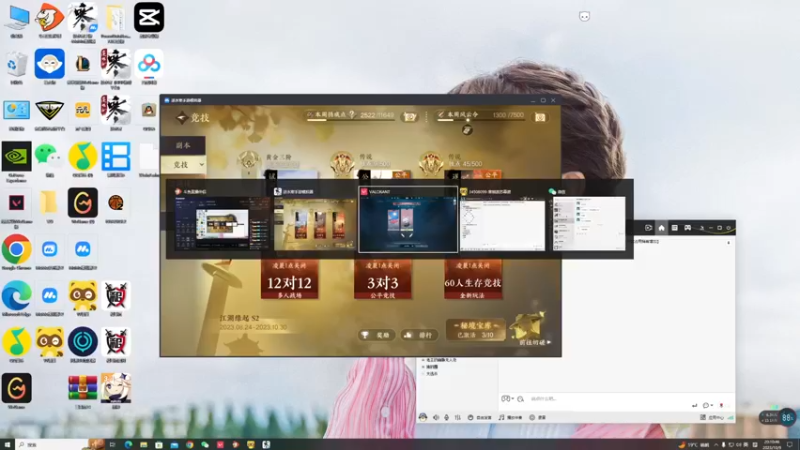Viewport: 800px width, 450px height.
Task: Click the speaker volume icon in the voice chat bar
Action: 436,417
